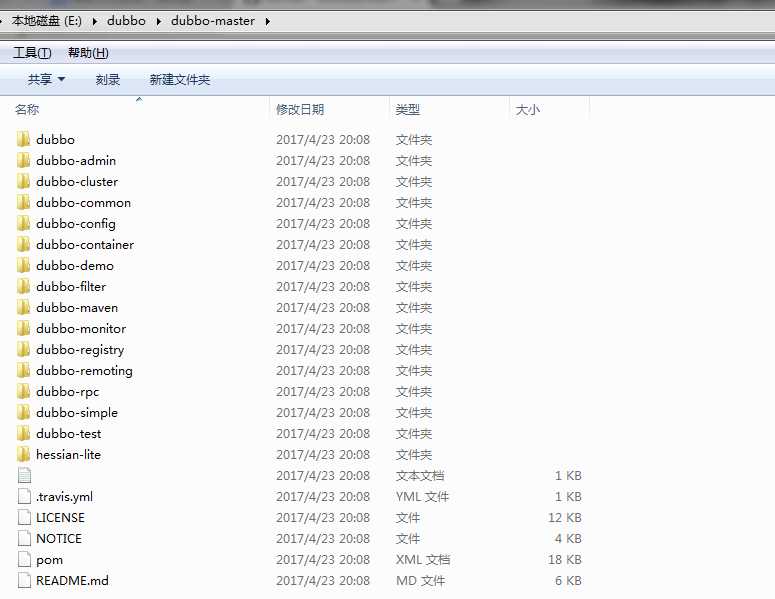Select the dubbo-simple folder icon
This screenshot has height=599, width=775.
pyautogui.click(x=23, y=413)
